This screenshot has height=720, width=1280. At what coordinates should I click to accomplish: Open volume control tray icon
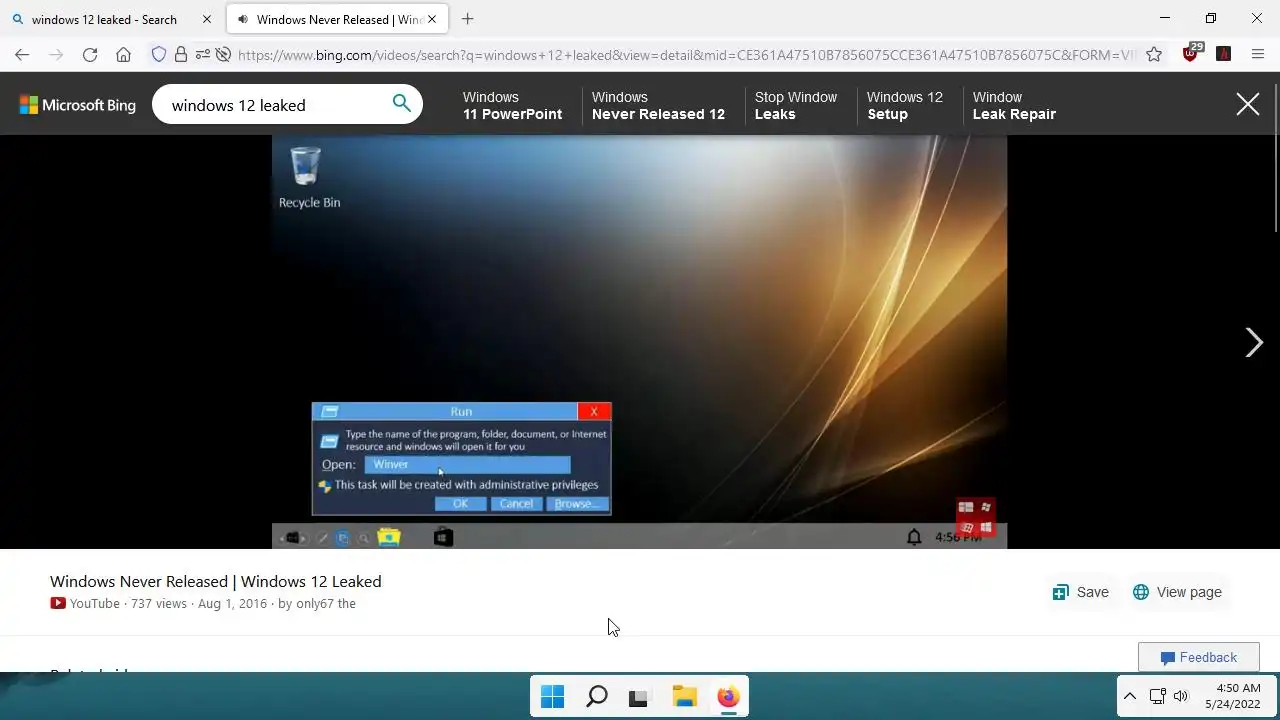click(1181, 696)
